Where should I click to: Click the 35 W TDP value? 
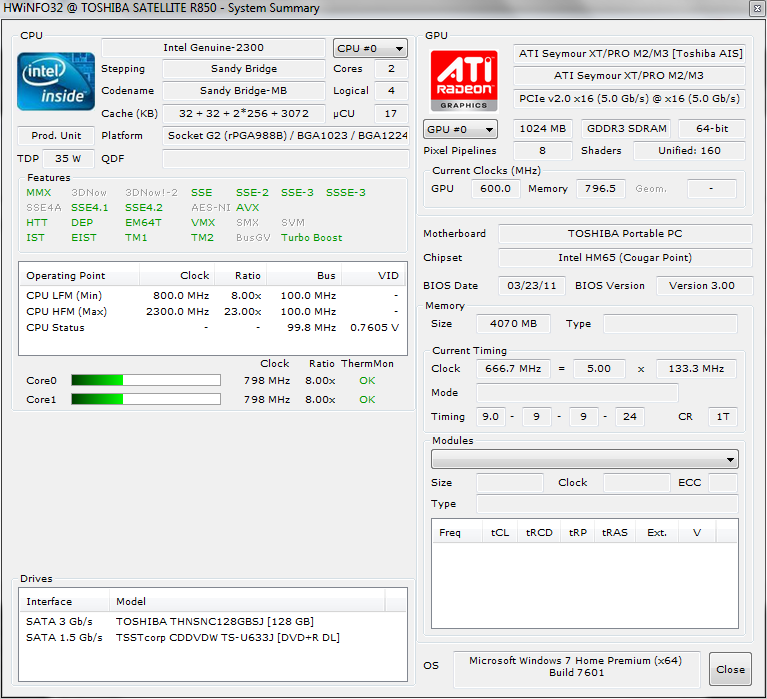[68, 158]
